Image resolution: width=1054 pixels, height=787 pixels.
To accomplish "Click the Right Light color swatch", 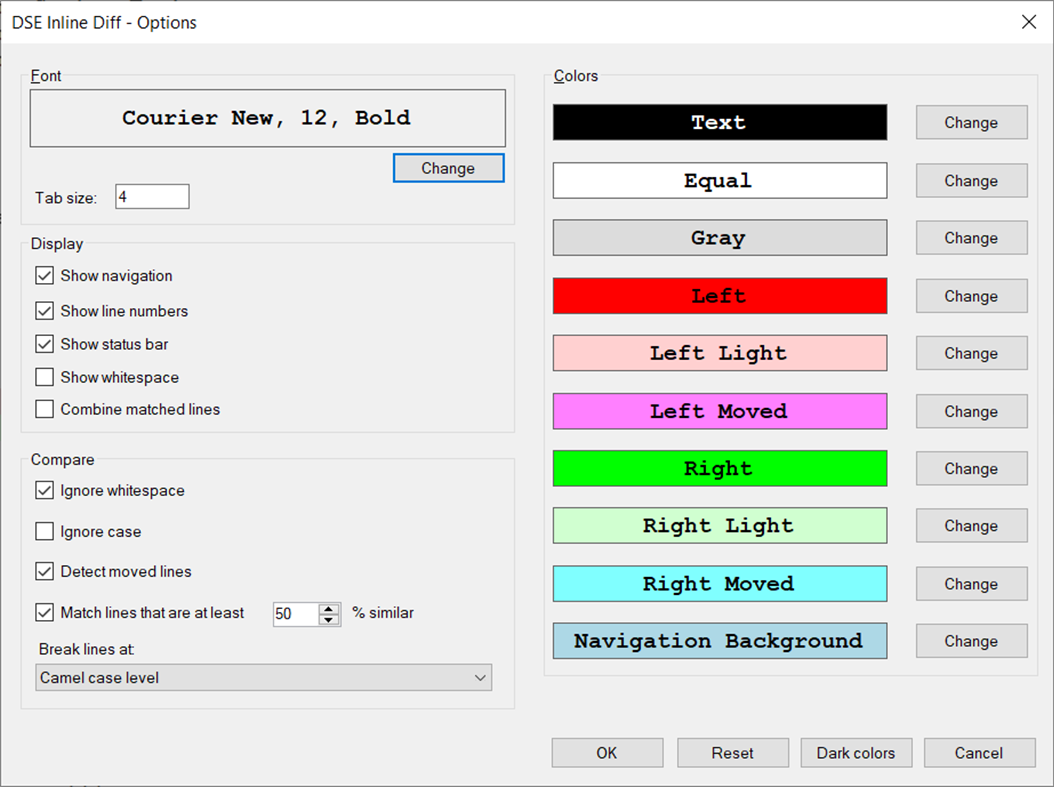I will tap(719, 525).
